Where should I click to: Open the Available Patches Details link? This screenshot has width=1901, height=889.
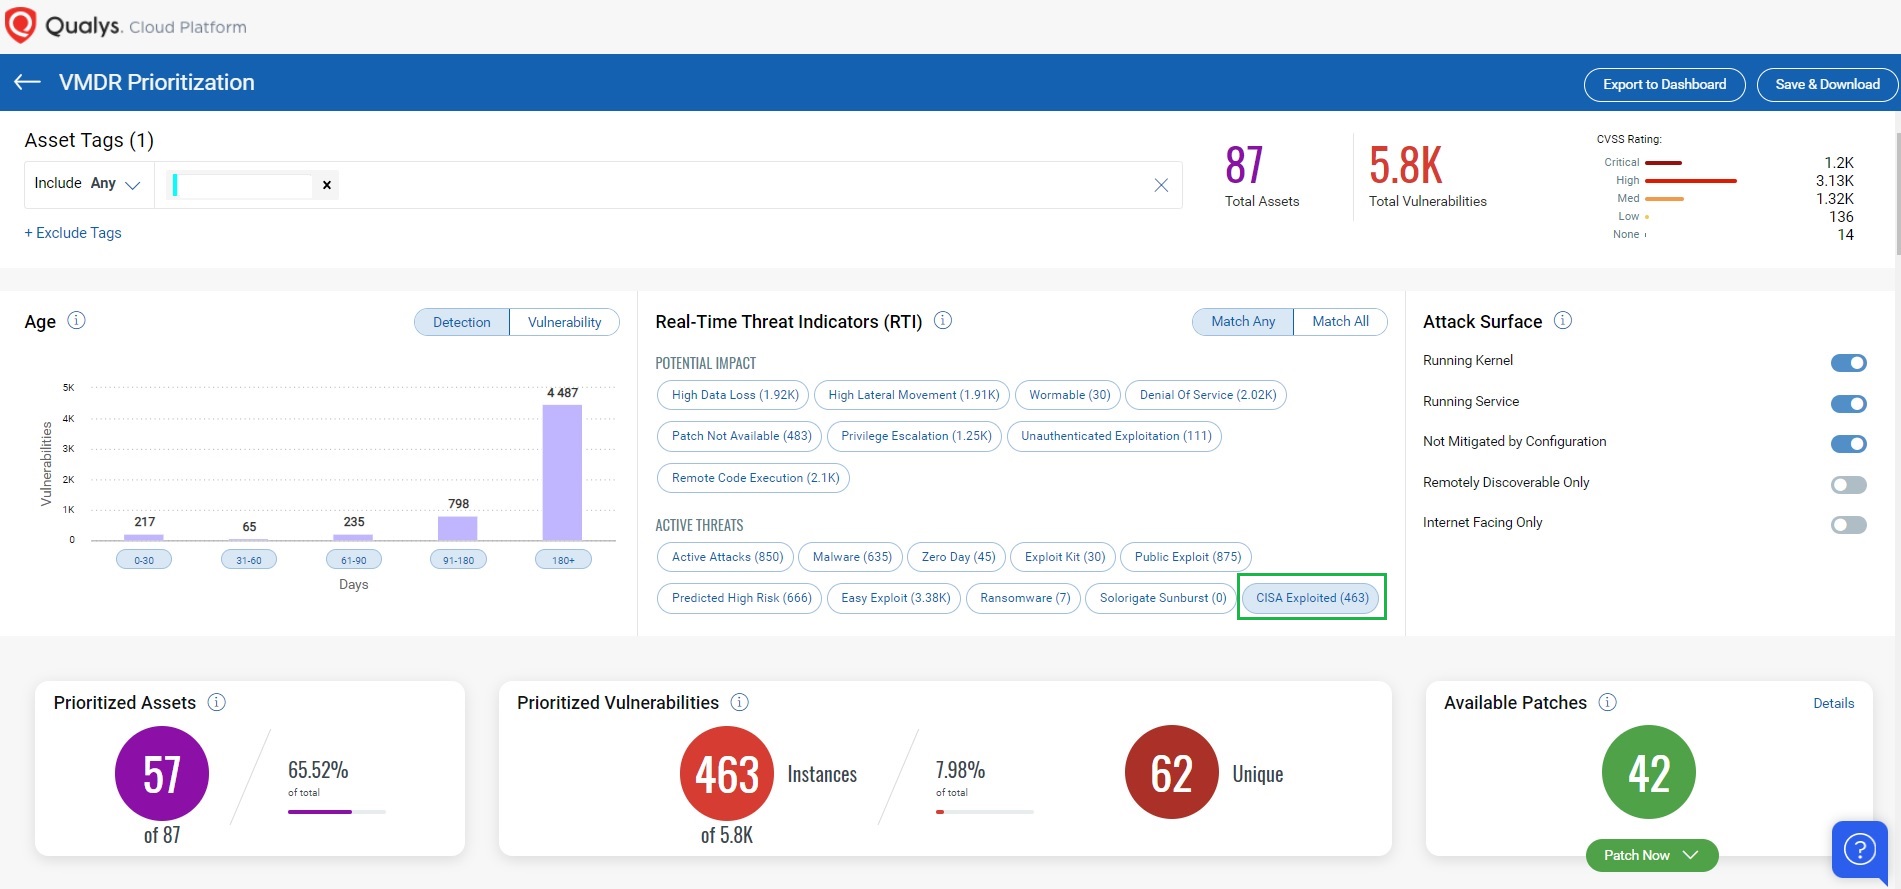pos(1833,703)
